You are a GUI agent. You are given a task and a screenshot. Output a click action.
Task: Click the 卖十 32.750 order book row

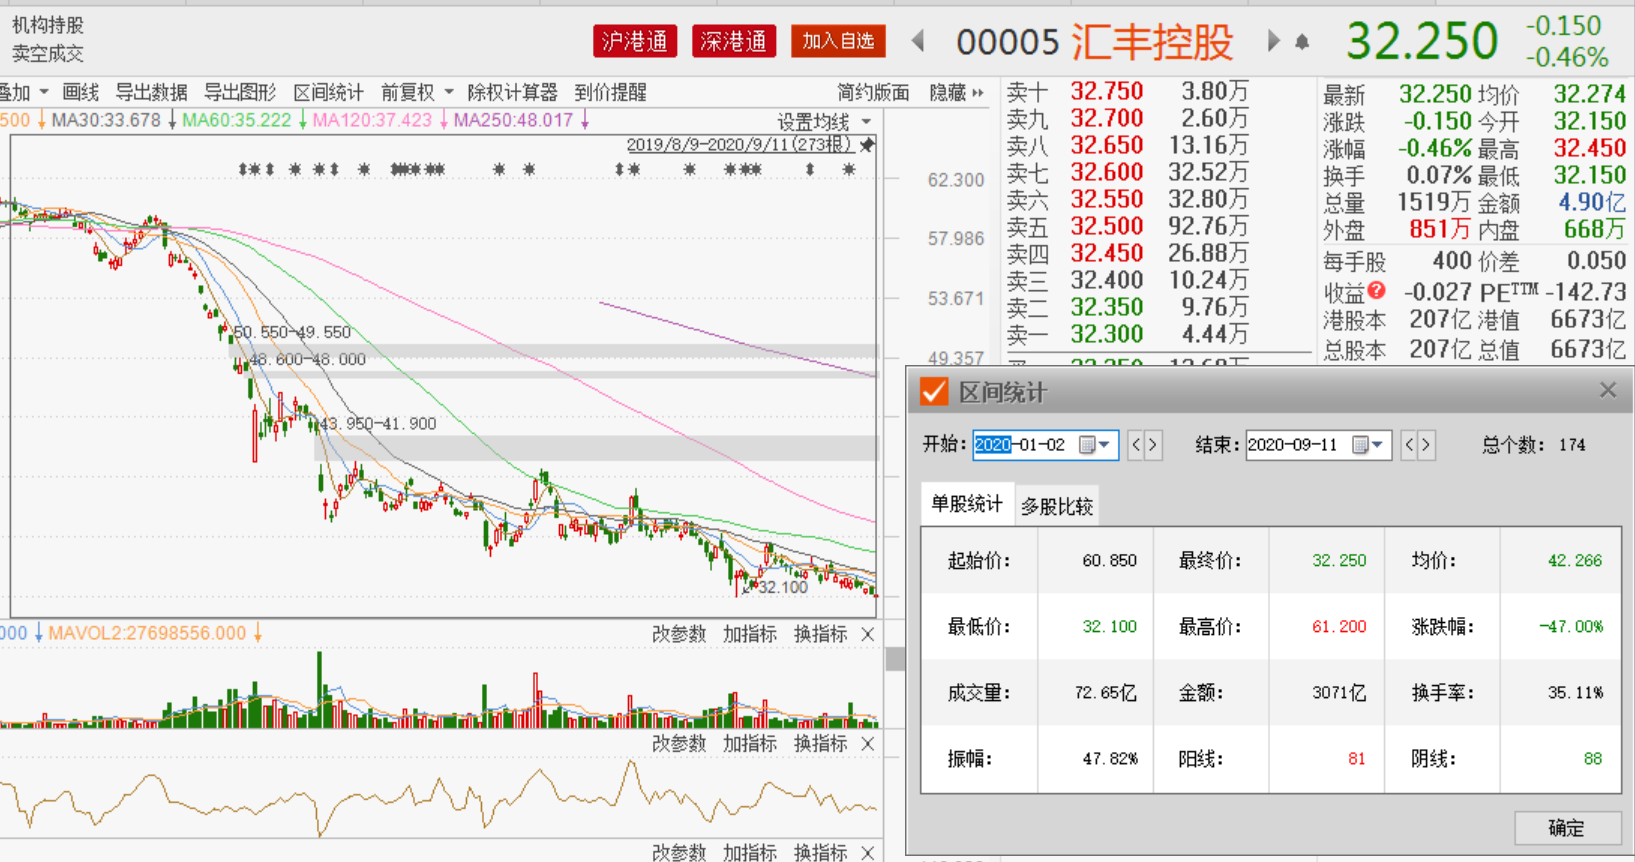click(1127, 92)
